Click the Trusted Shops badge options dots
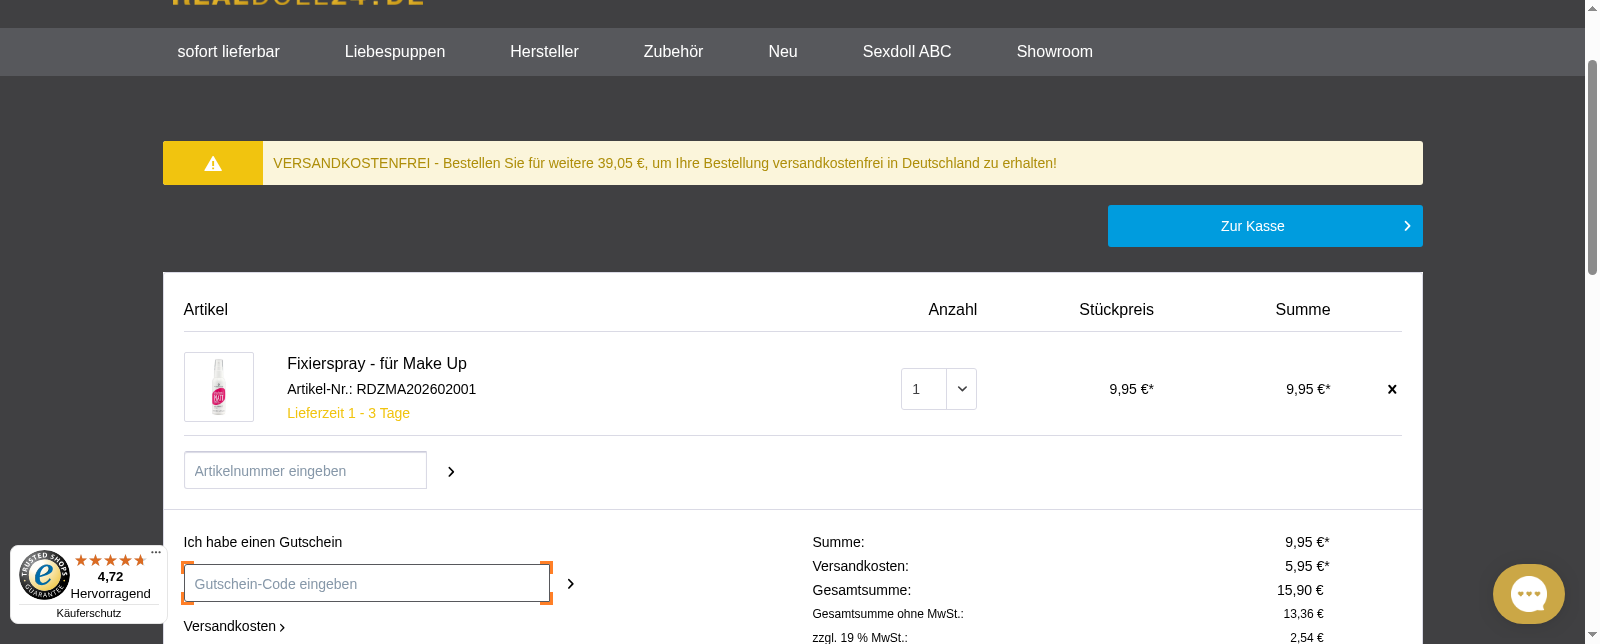The height and width of the screenshot is (644, 1600). tap(156, 552)
